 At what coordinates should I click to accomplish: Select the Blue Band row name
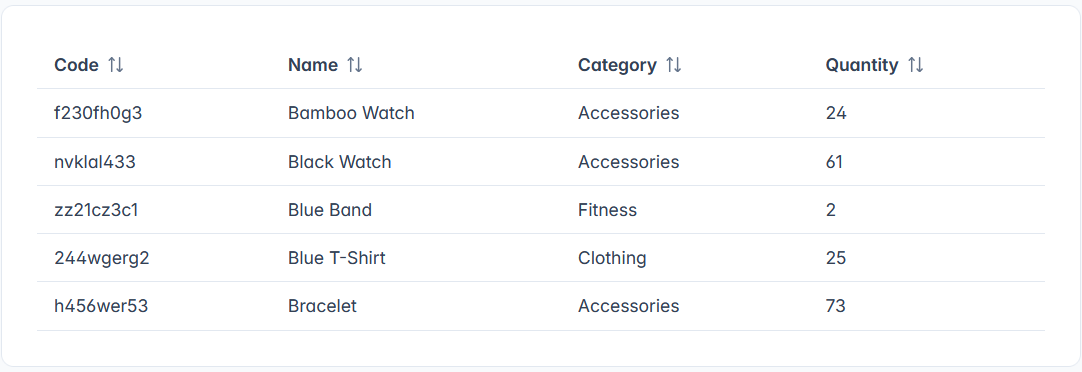point(330,210)
